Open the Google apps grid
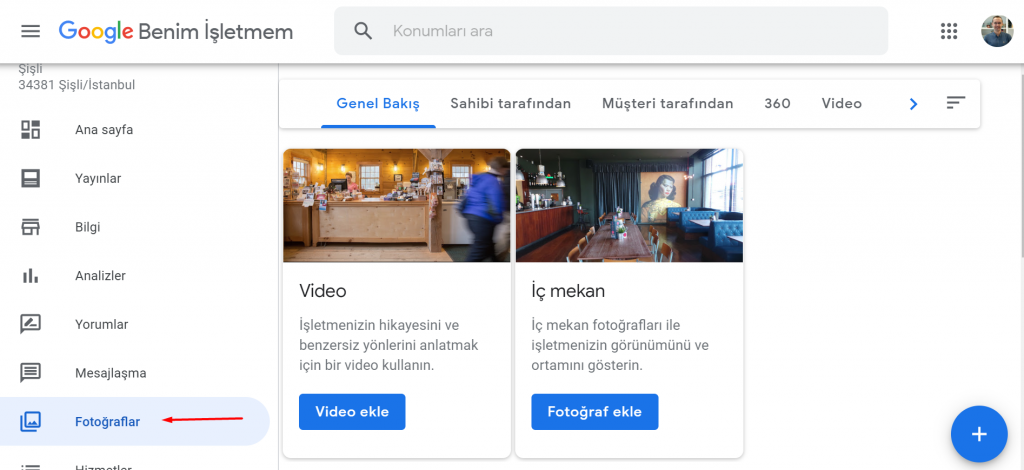 tap(948, 31)
